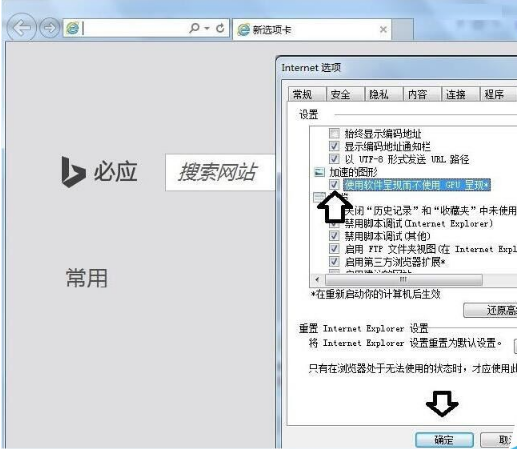Viewport: 517px width, 449px height.
Task: Click the 禁用脚本调试(Internet Explorer) label
Action: (x=419, y=223)
